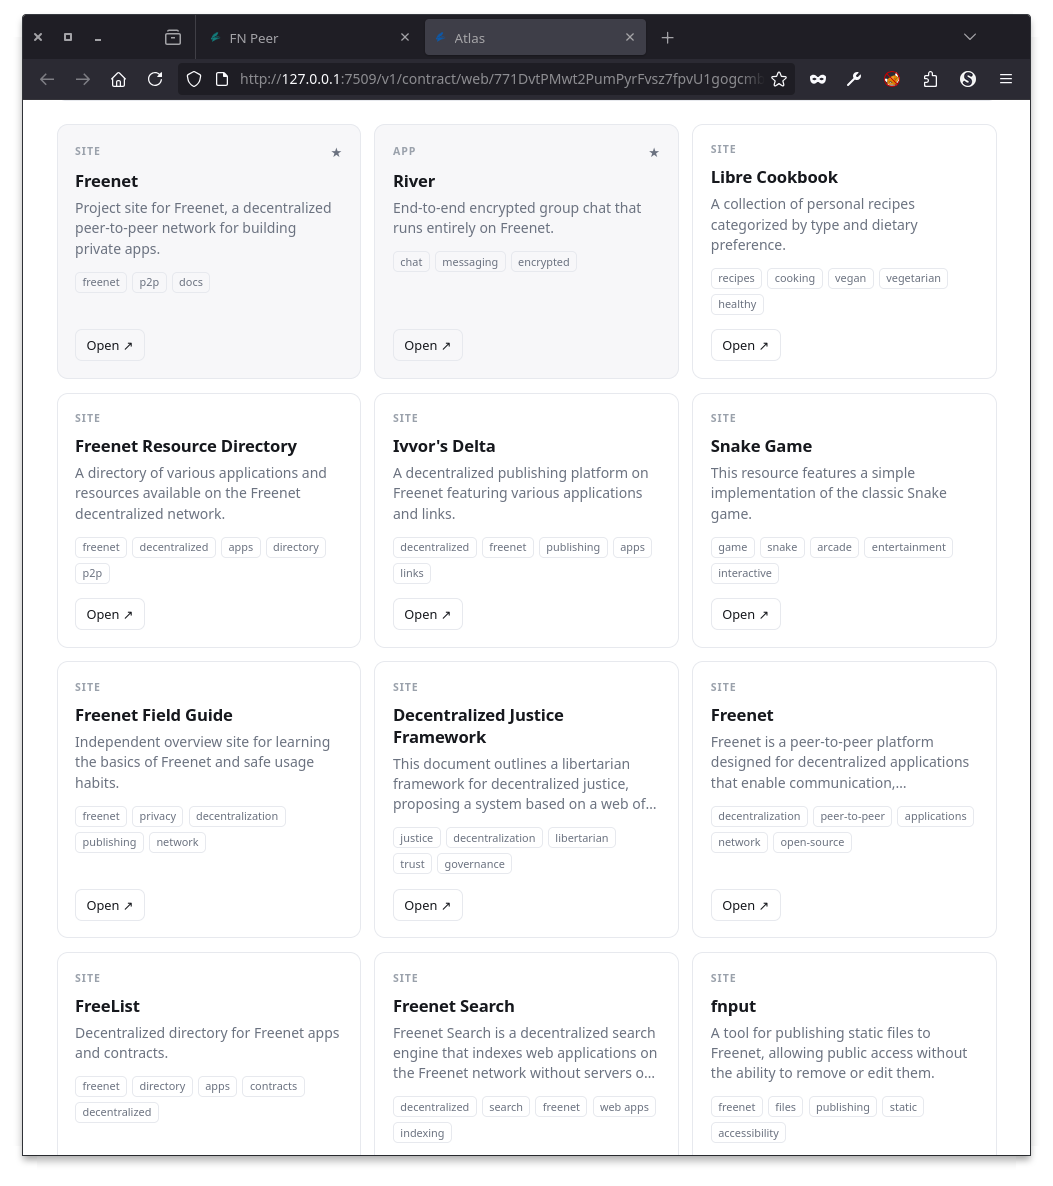Click the 'vegan' tag on Libre Cookbook
Viewport: 1053px width, 1186px height.
coord(850,278)
